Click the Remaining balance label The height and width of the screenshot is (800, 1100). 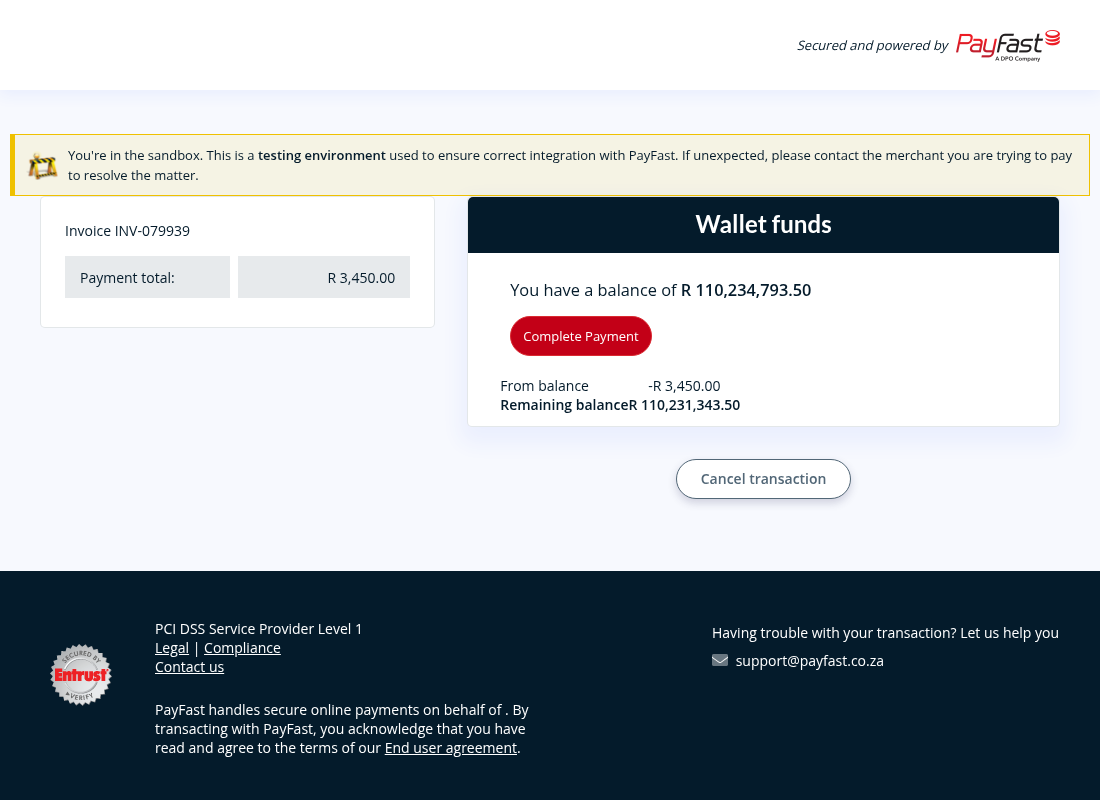pyautogui.click(x=564, y=405)
